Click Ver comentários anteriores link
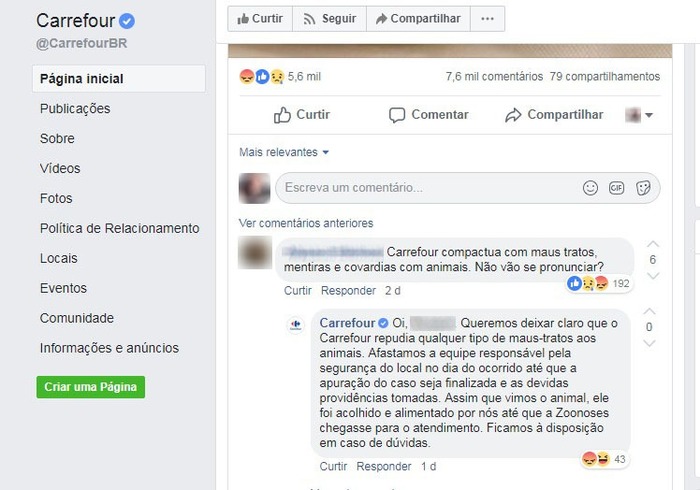The image size is (700, 490). pyautogui.click(x=306, y=223)
